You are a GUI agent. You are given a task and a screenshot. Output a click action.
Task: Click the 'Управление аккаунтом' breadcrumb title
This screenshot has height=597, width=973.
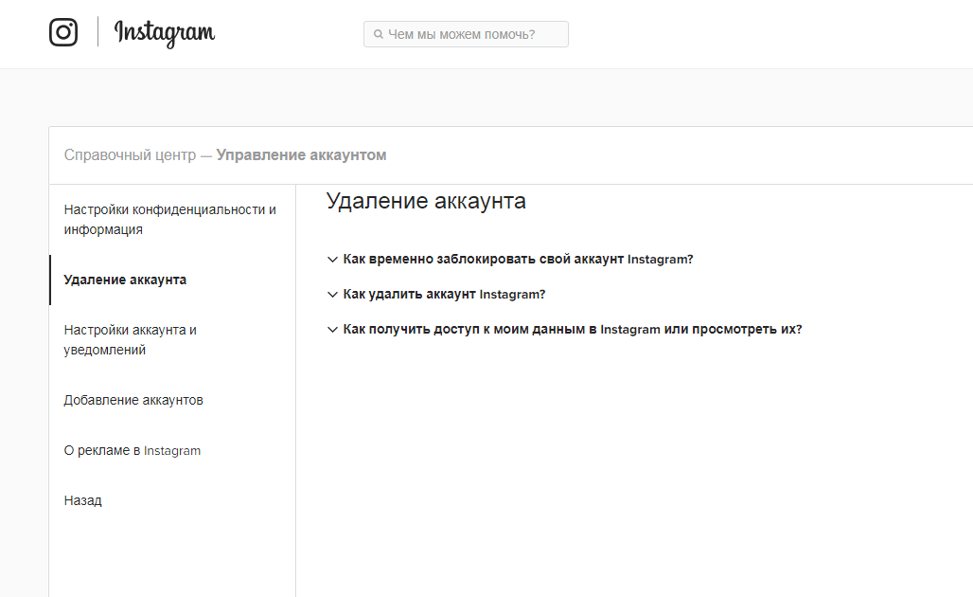coord(301,155)
